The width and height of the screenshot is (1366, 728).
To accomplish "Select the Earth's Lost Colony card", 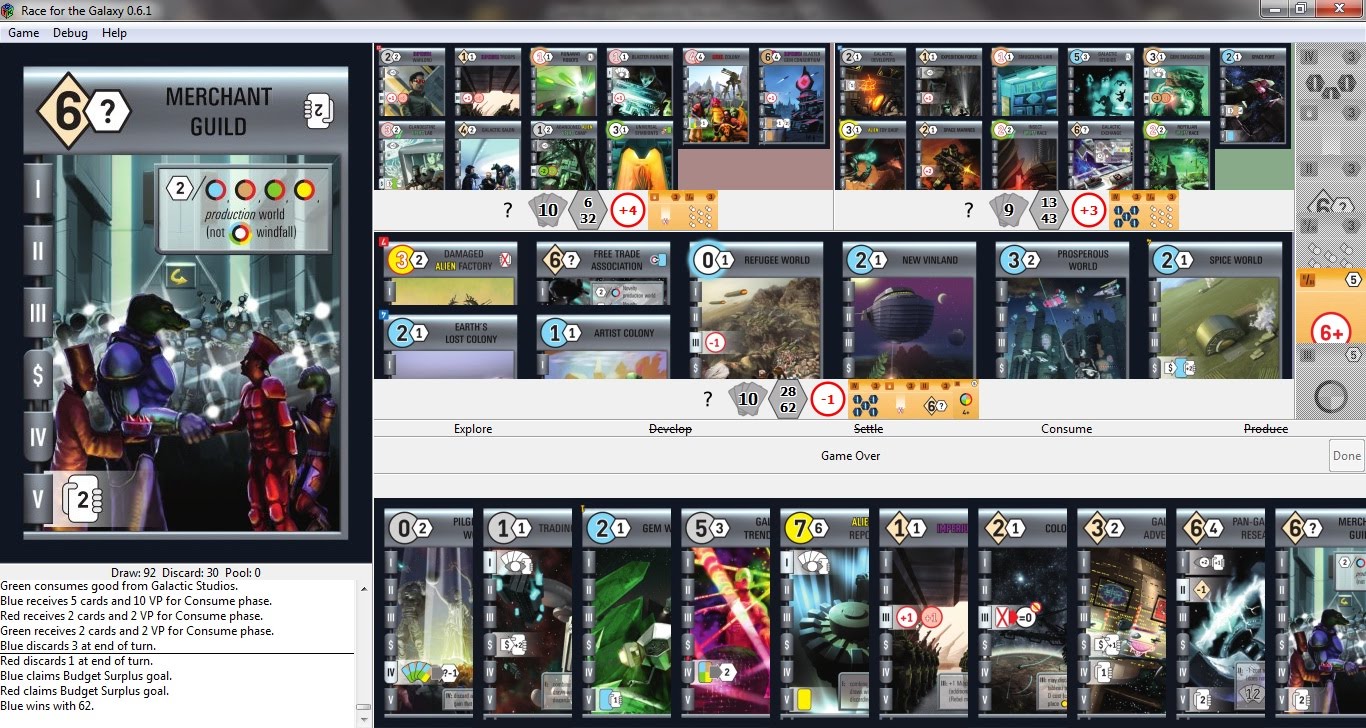I will pos(450,347).
